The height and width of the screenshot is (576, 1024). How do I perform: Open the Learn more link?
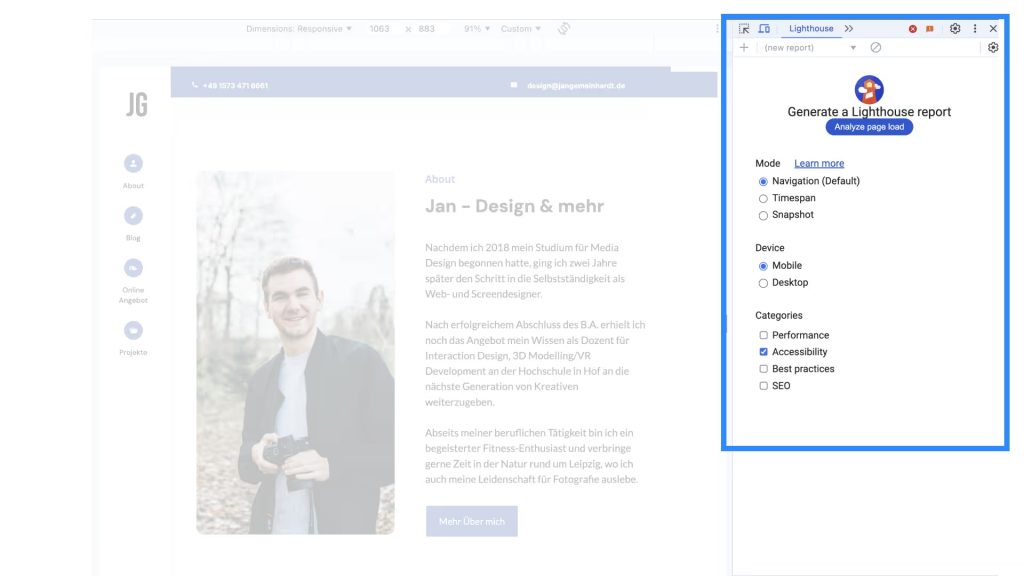[819, 163]
